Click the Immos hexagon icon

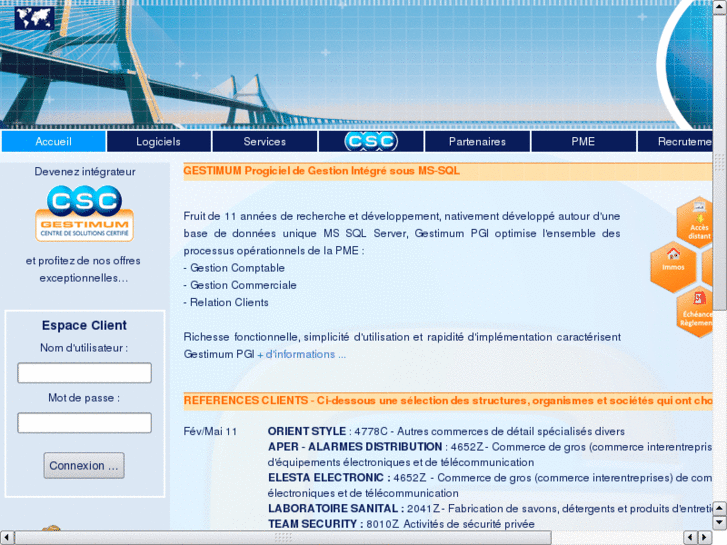(x=673, y=267)
